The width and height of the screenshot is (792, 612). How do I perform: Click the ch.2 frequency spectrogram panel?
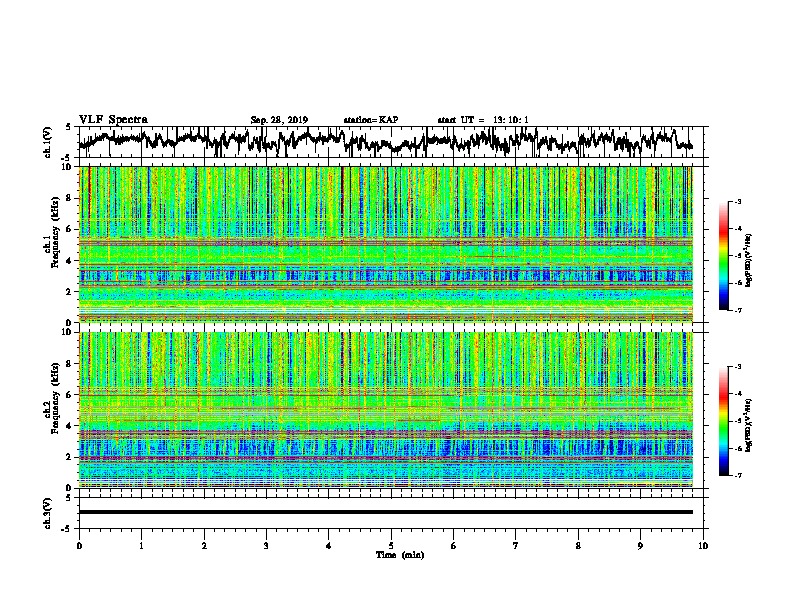386,410
